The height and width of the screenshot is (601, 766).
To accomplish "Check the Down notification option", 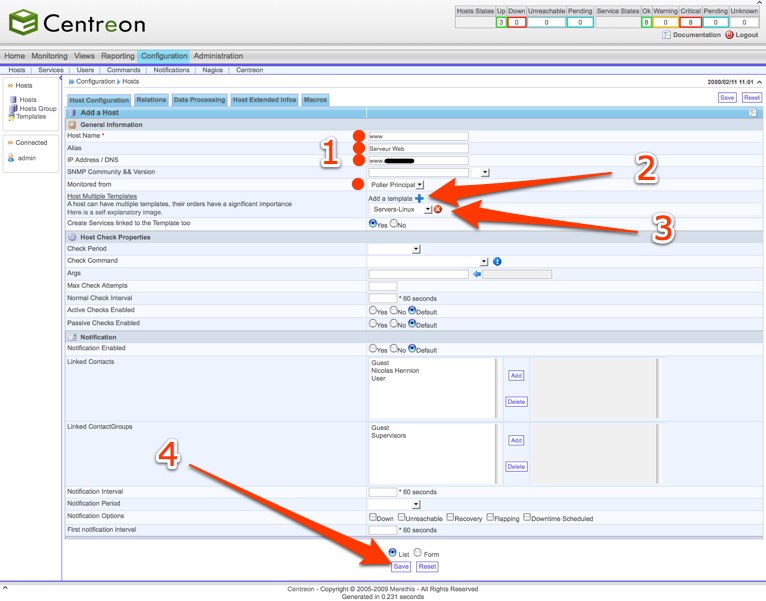I will click(373, 517).
